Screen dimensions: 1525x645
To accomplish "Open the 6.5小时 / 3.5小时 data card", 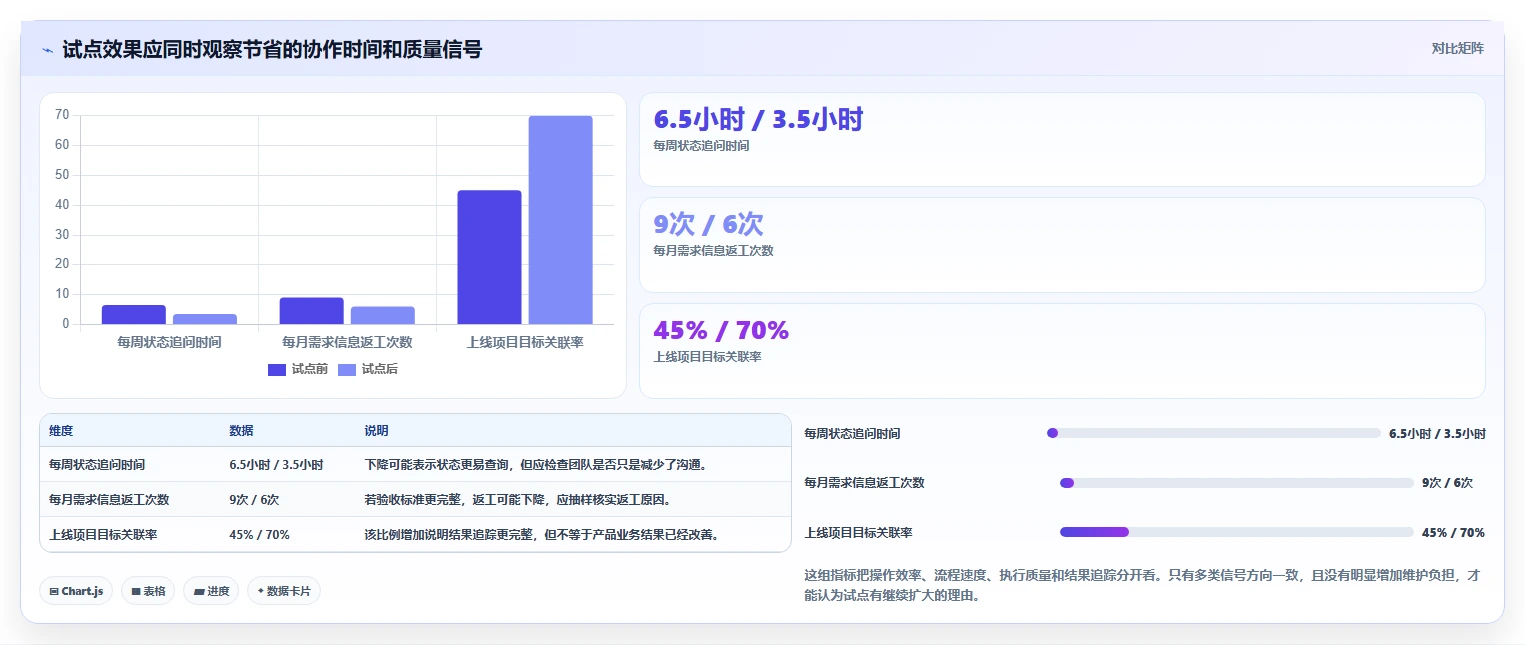I will pyautogui.click(x=1062, y=139).
